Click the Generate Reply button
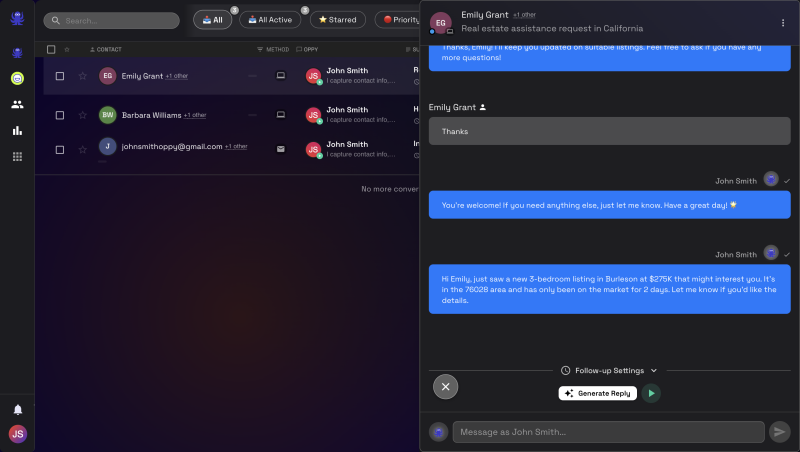Viewport: 800px width, 452px height. point(597,393)
